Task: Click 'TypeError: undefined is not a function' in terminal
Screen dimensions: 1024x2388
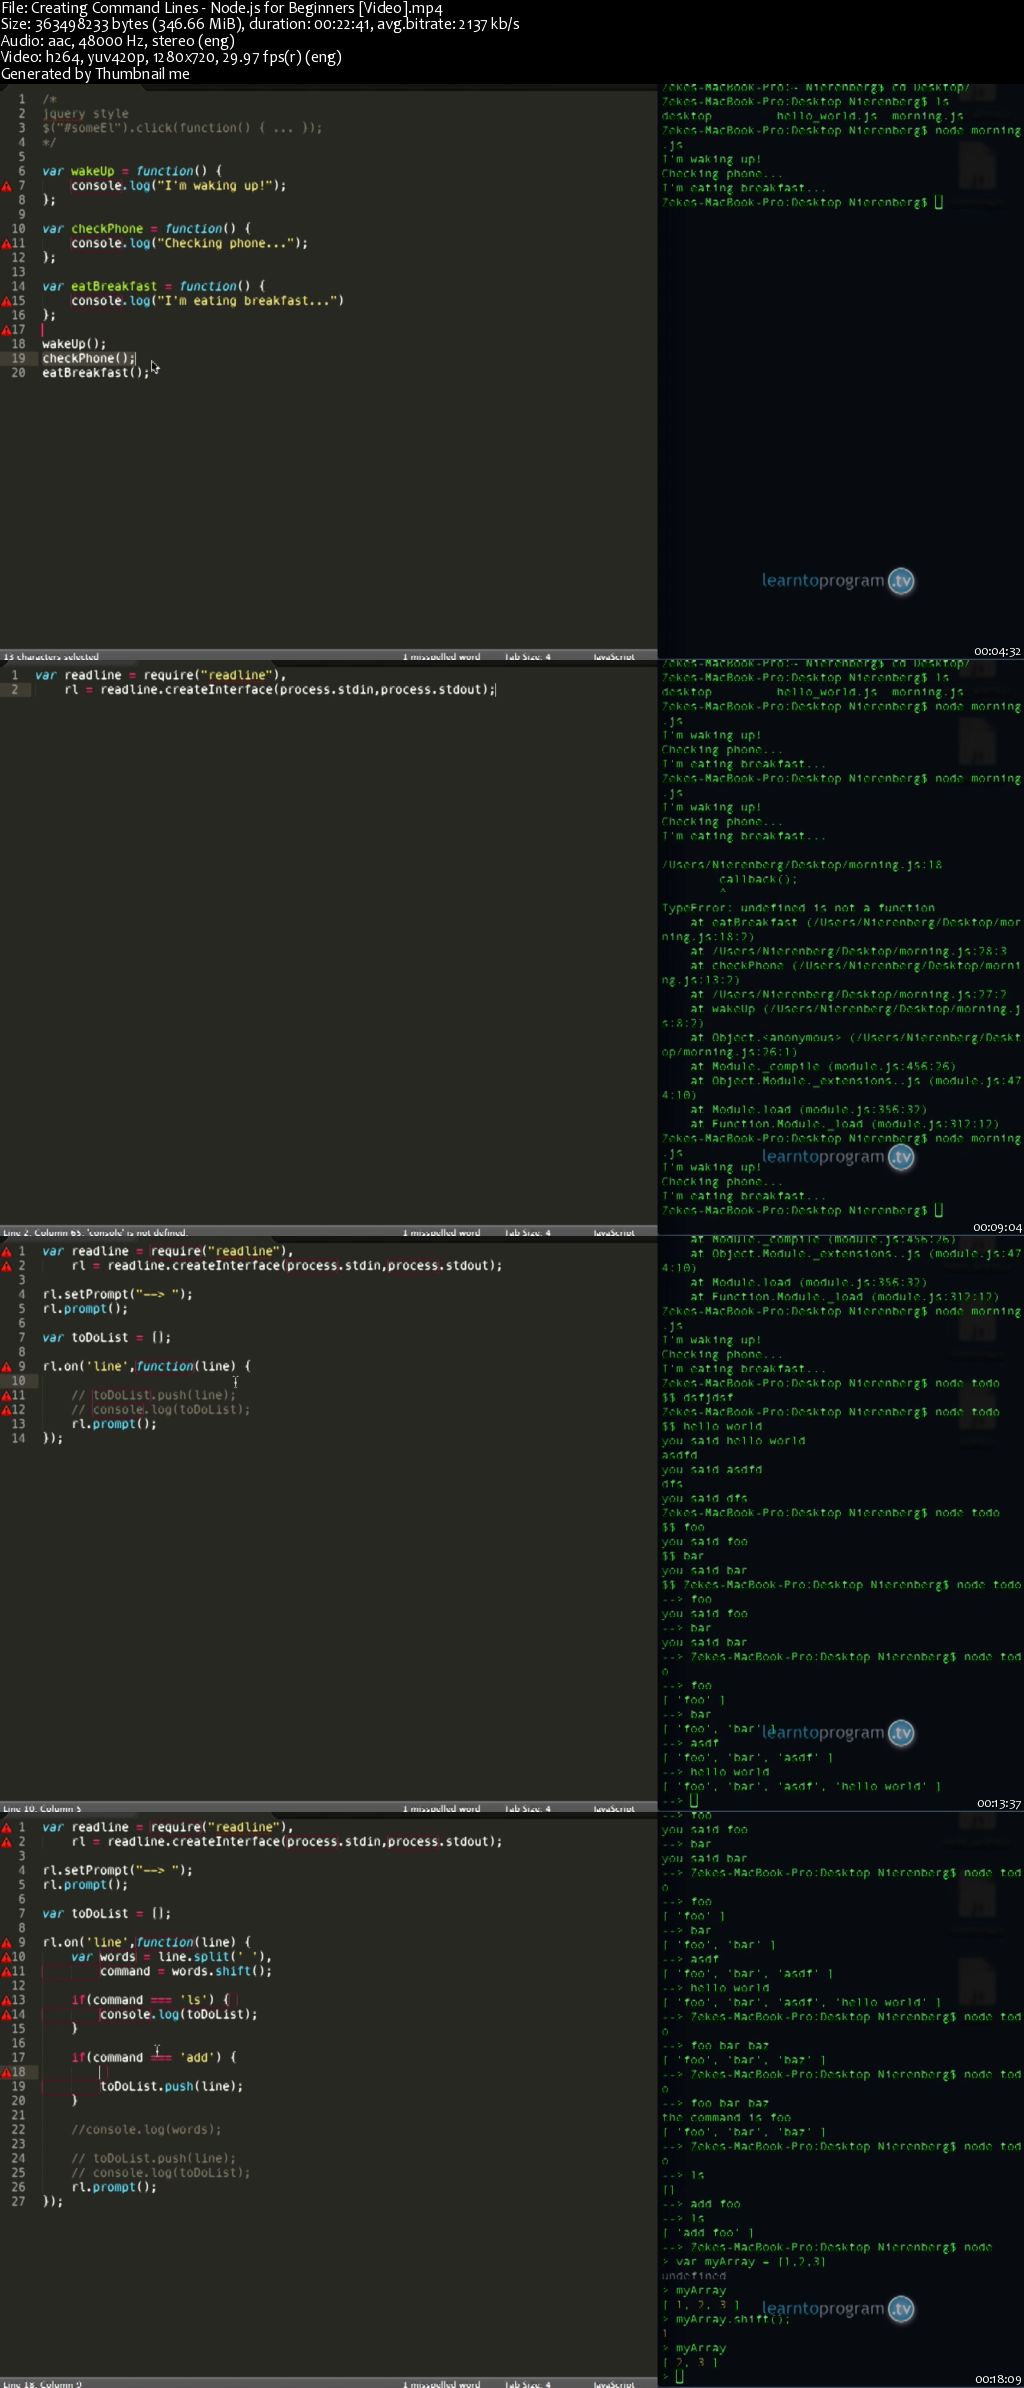Action: 798,908
